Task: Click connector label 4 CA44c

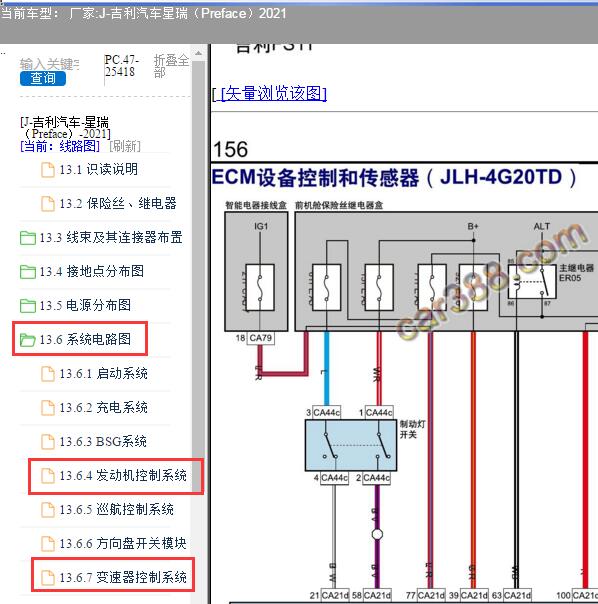Action: click(x=331, y=478)
